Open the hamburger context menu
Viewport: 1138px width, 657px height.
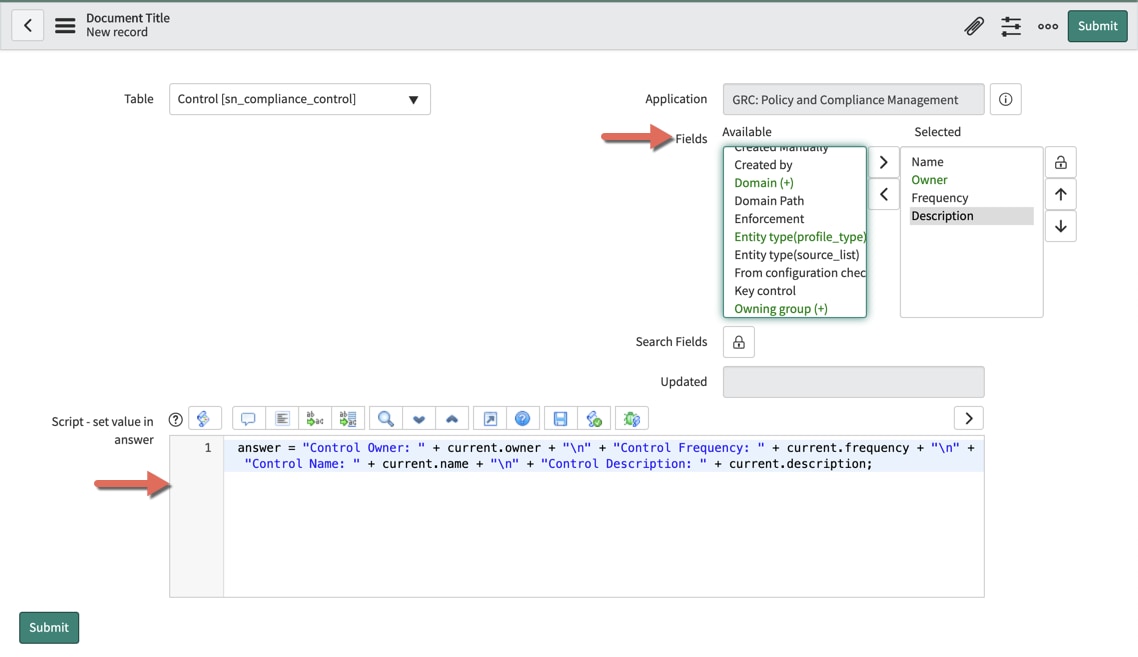pos(65,25)
